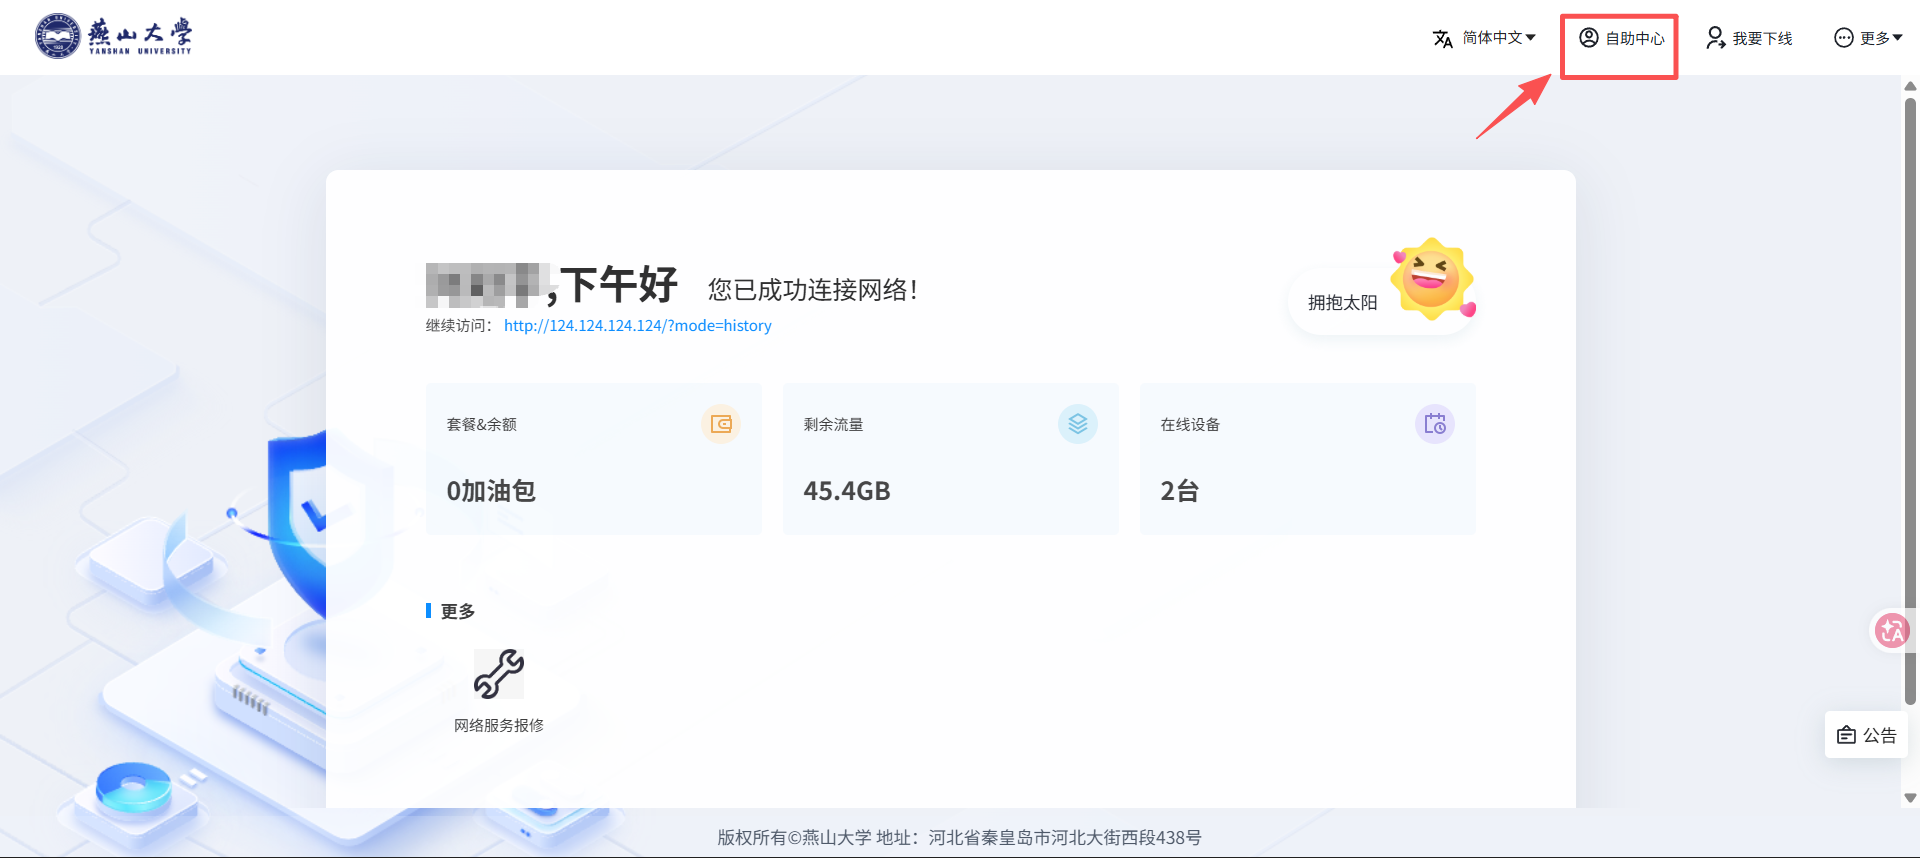Viewport: 1920px width, 858px height.
Task: Open the 套餐&余额 card showing 0加油包
Action: click(593, 459)
